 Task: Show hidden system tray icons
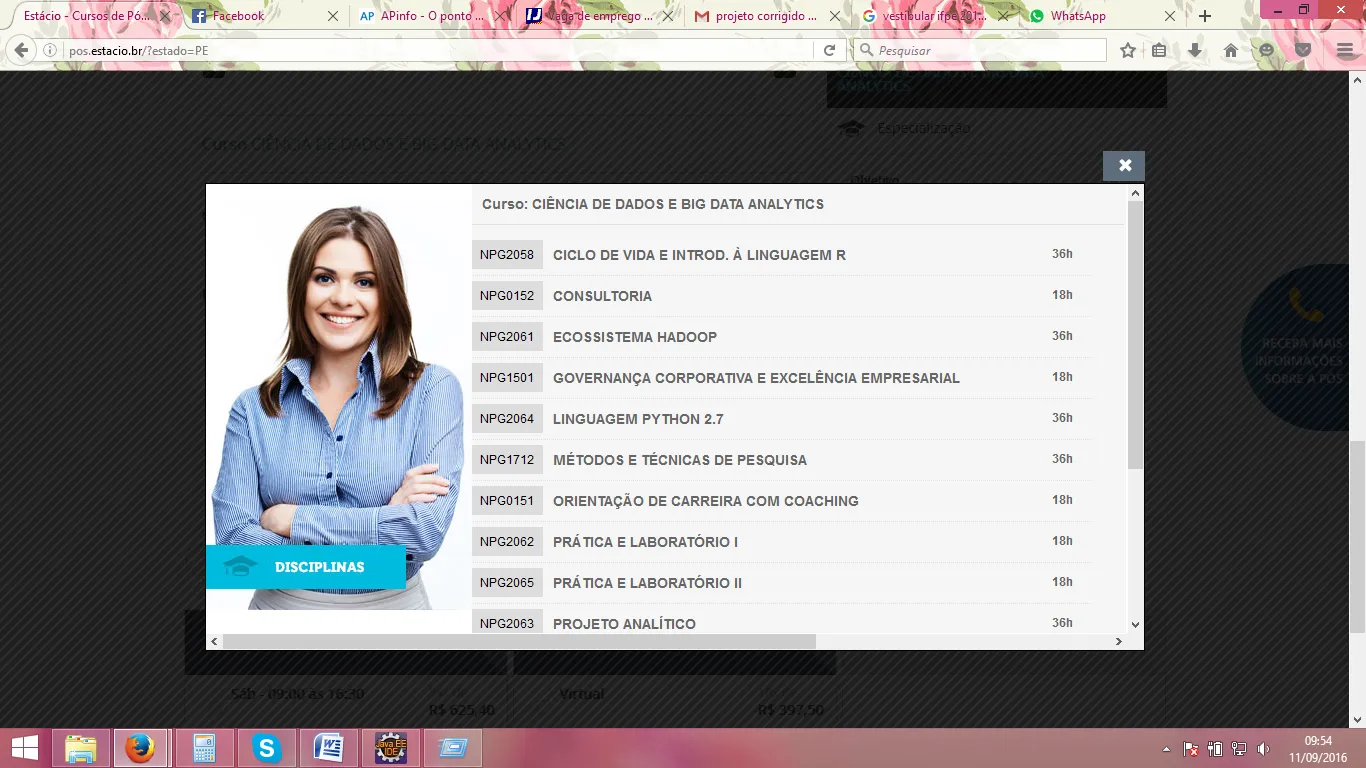point(1166,749)
